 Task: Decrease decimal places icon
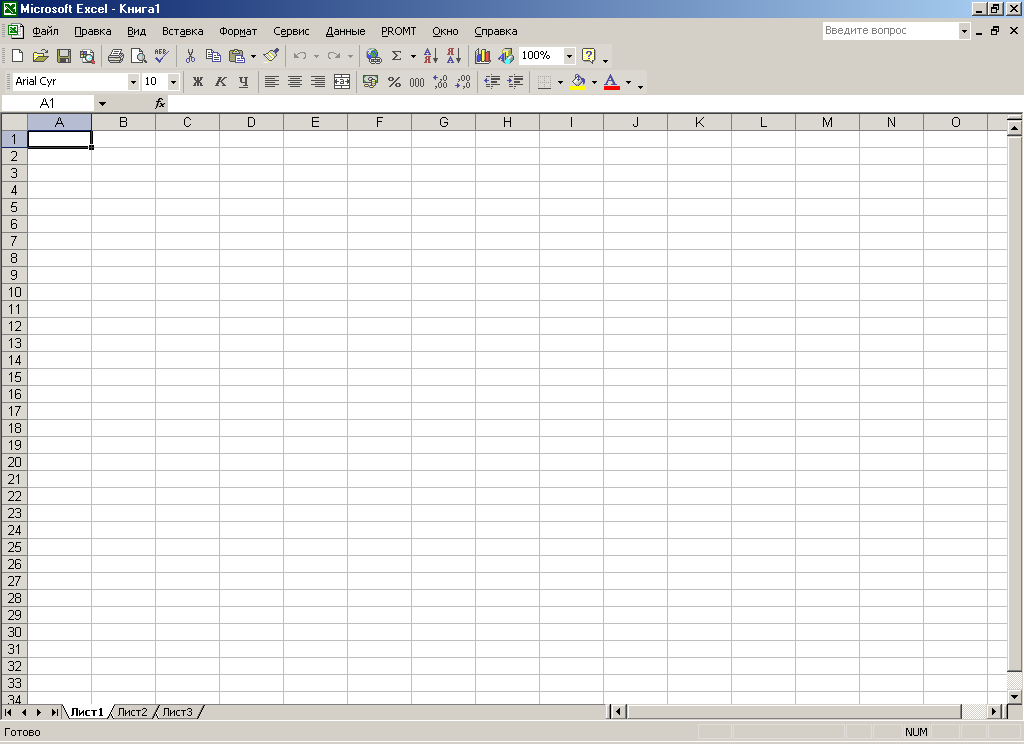tap(463, 82)
